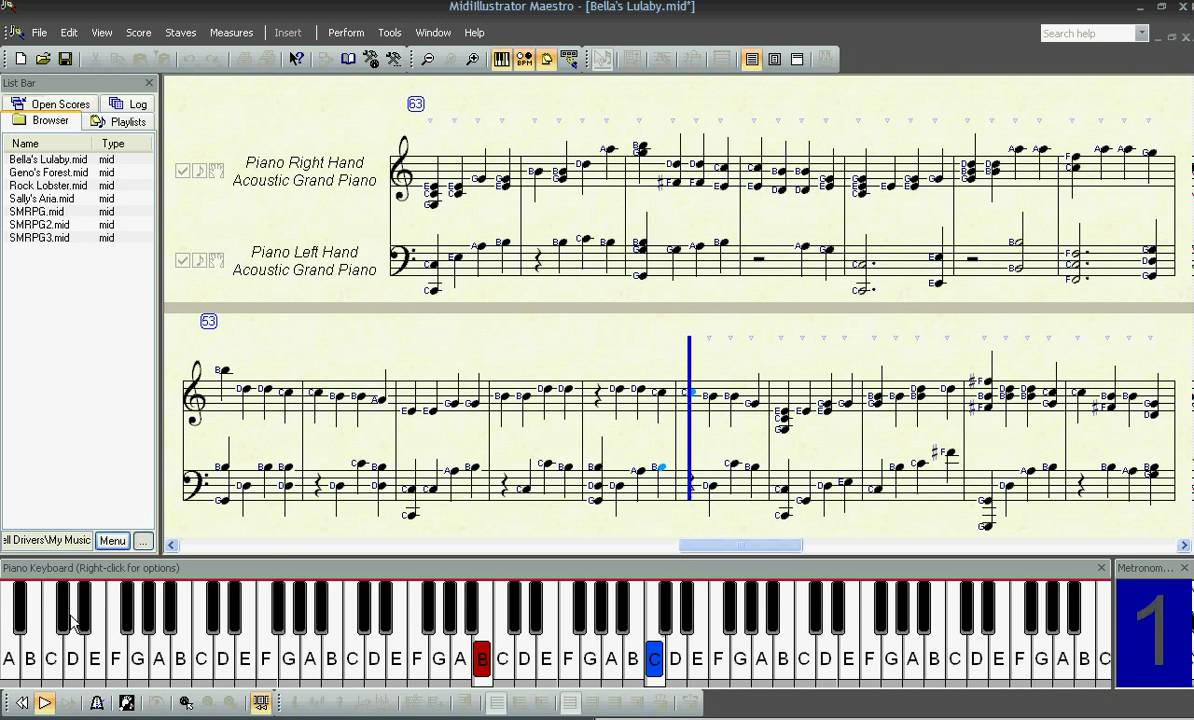
Task: Open the Score menu
Action: (x=139, y=33)
